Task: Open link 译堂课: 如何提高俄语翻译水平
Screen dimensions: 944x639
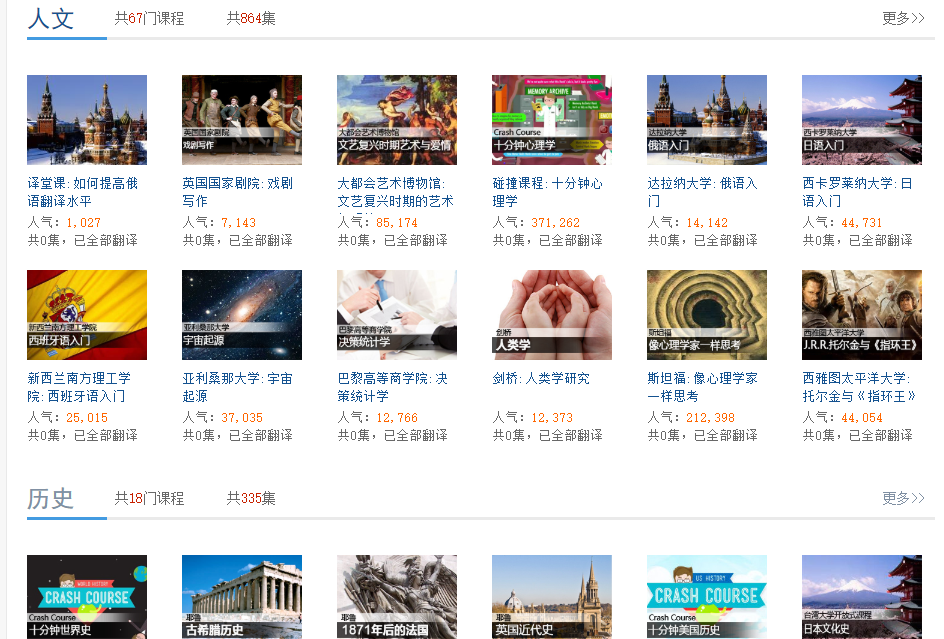Action: coord(82,192)
